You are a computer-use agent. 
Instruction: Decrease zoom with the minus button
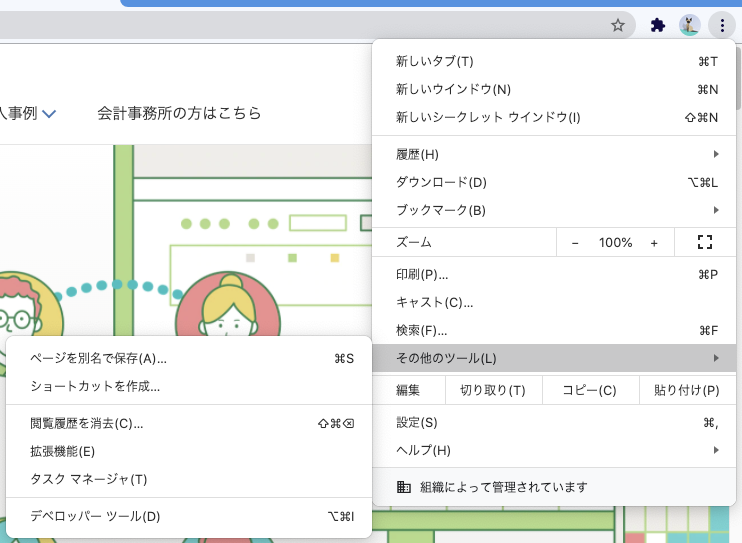(x=575, y=243)
